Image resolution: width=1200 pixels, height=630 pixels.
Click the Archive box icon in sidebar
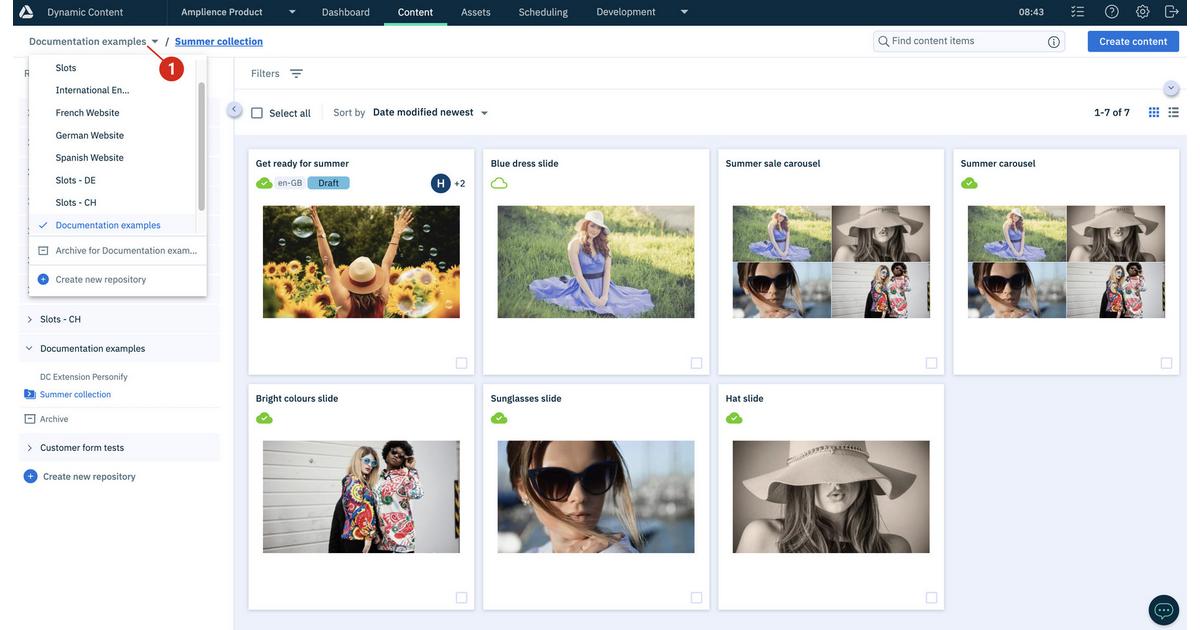(30, 419)
